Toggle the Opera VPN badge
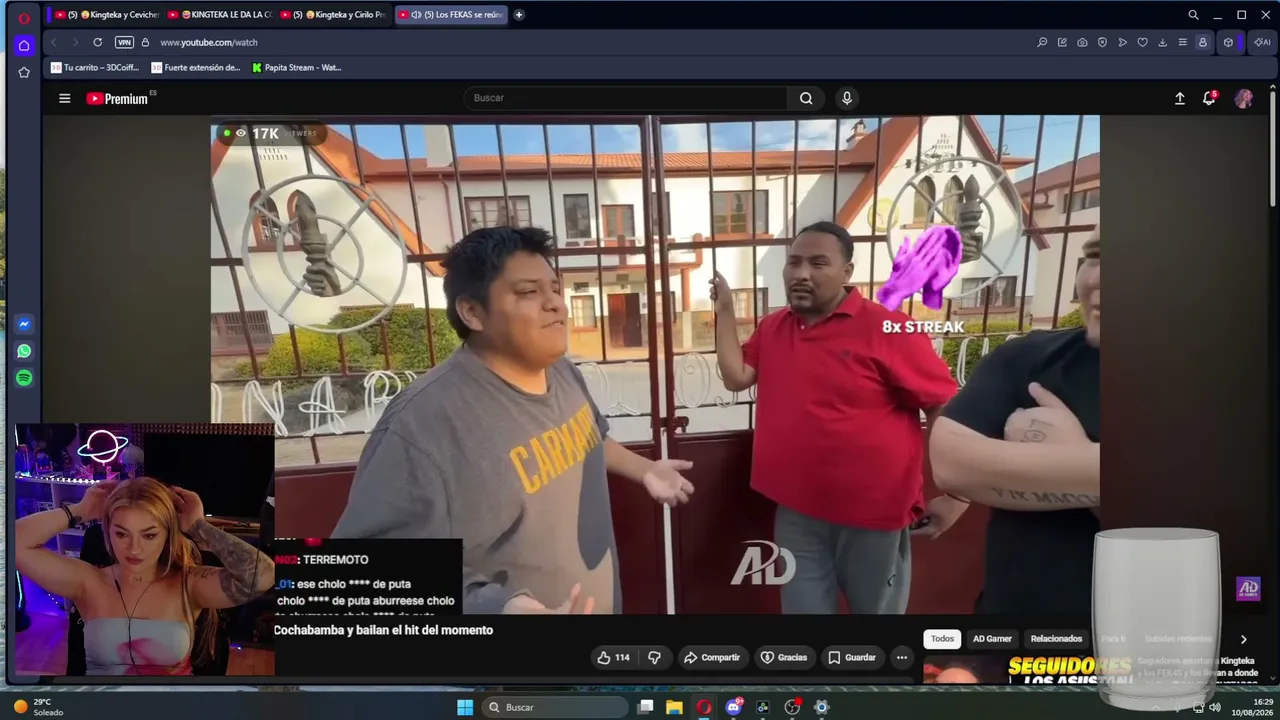 point(124,42)
